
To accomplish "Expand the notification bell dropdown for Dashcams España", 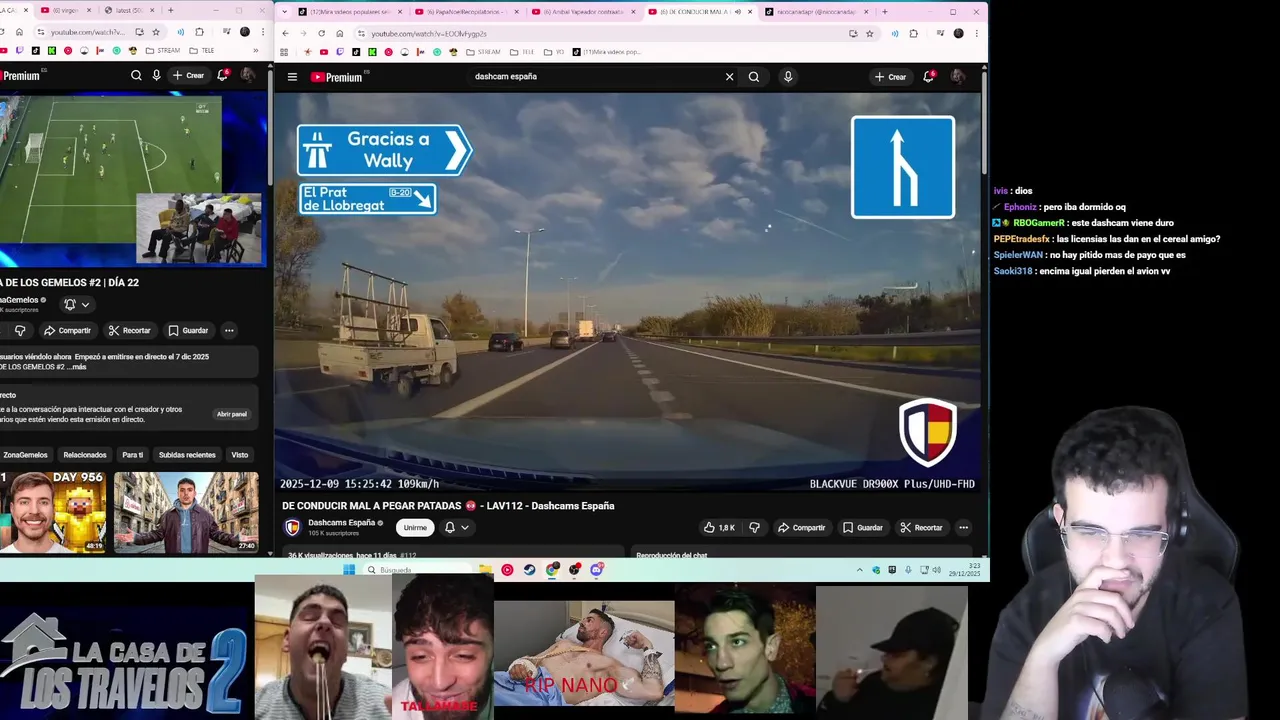I will pyautogui.click(x=456, y=527).
